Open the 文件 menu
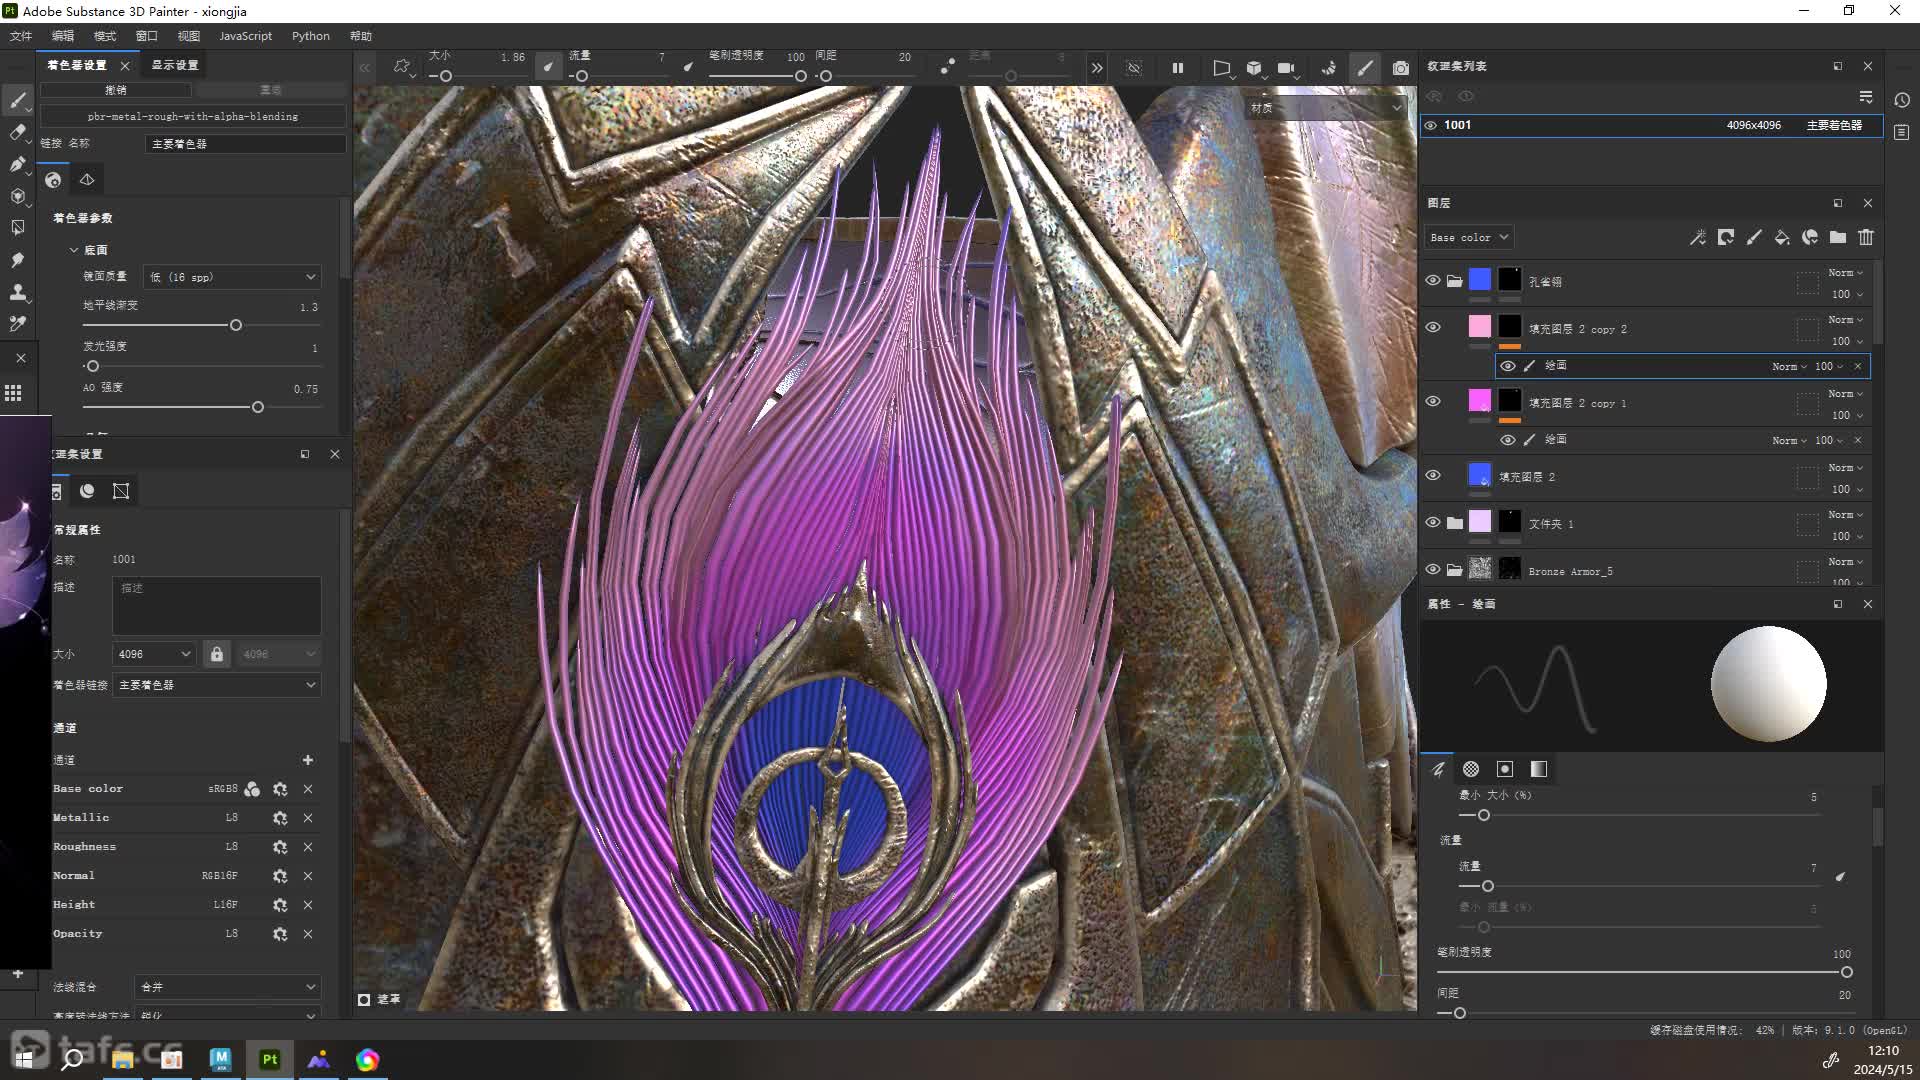The width and height of the screenshot is (1920, 1080). coord(21,36)
